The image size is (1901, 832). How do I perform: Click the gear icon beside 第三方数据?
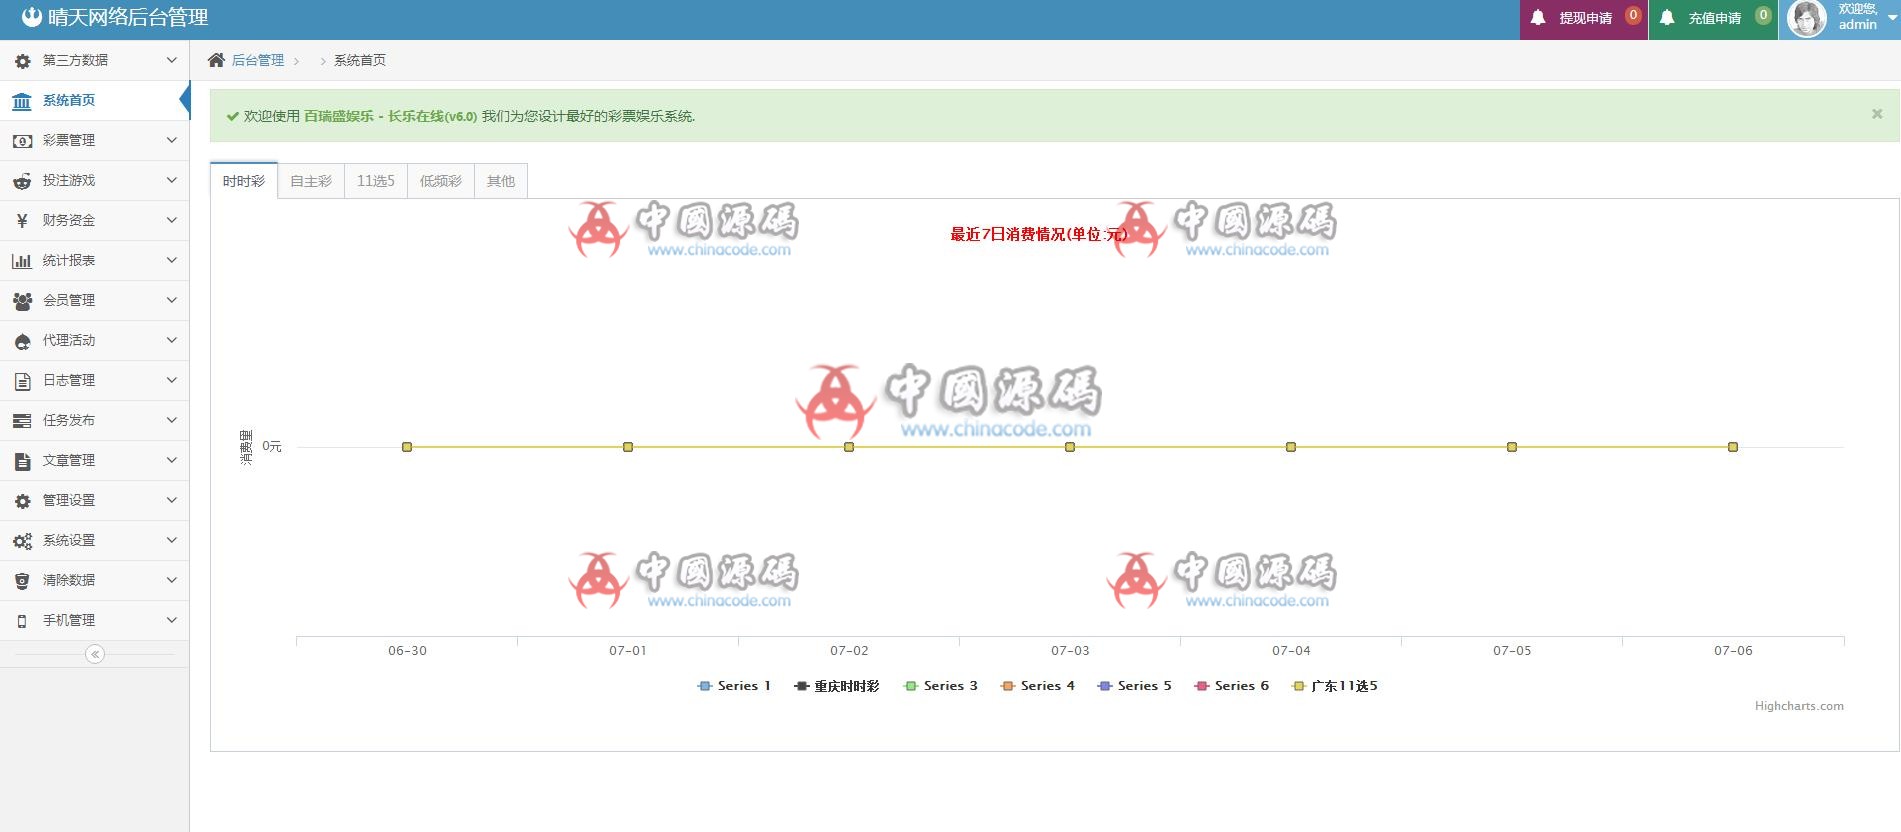22,61
